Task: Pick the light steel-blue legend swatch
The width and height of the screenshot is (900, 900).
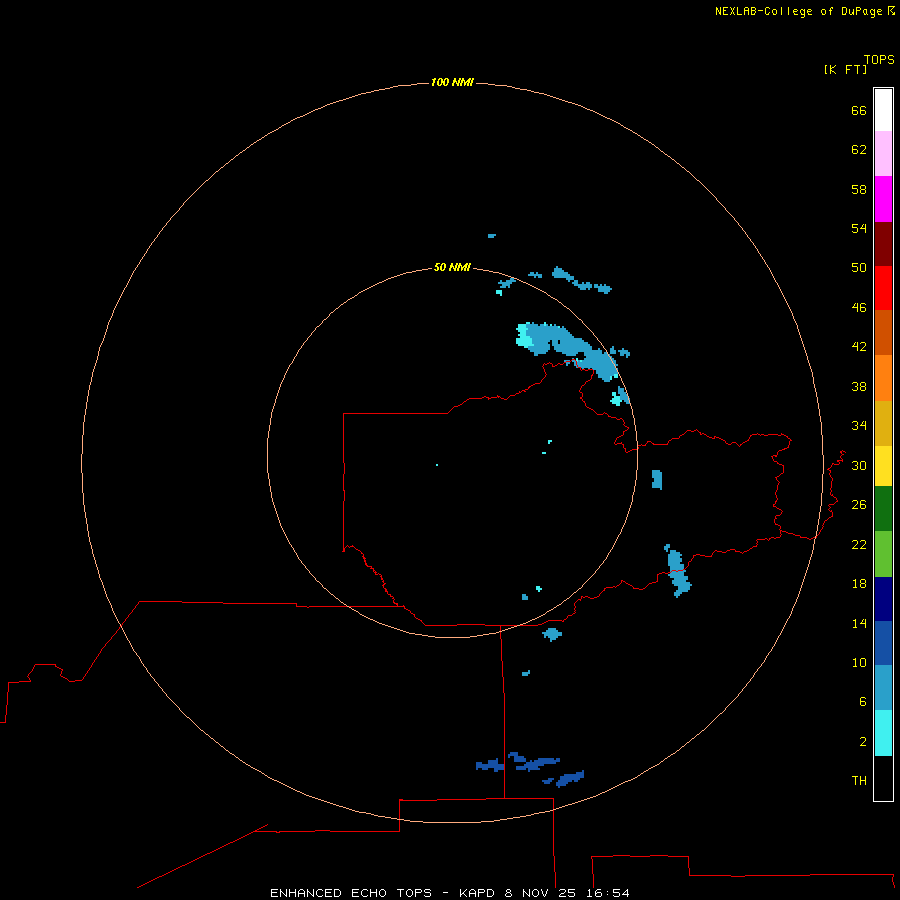Action: click(x=883, y=688)
